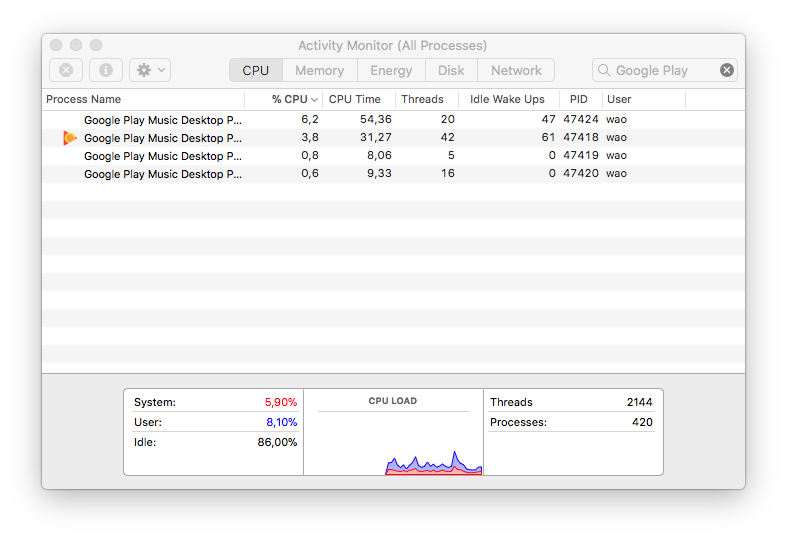The width and height of the screenshot is (787, 539).
Task: Open the gear action menu dropdown
Action: click(150, 70)
